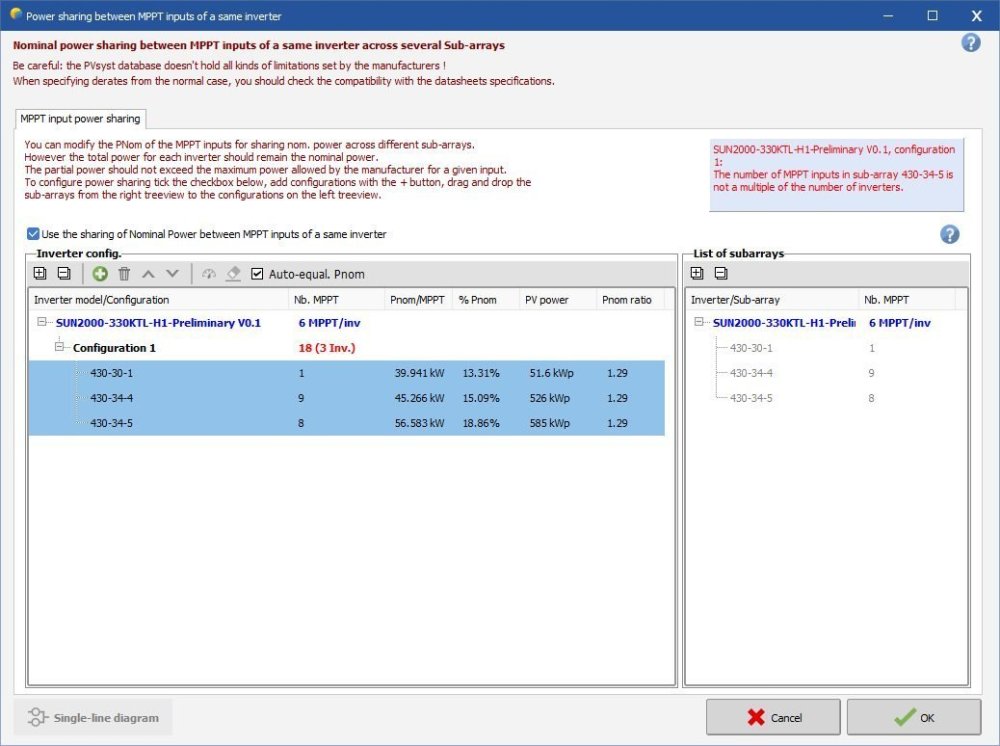Click expand-all icon in Inverter config toolbar

[40, 274]
